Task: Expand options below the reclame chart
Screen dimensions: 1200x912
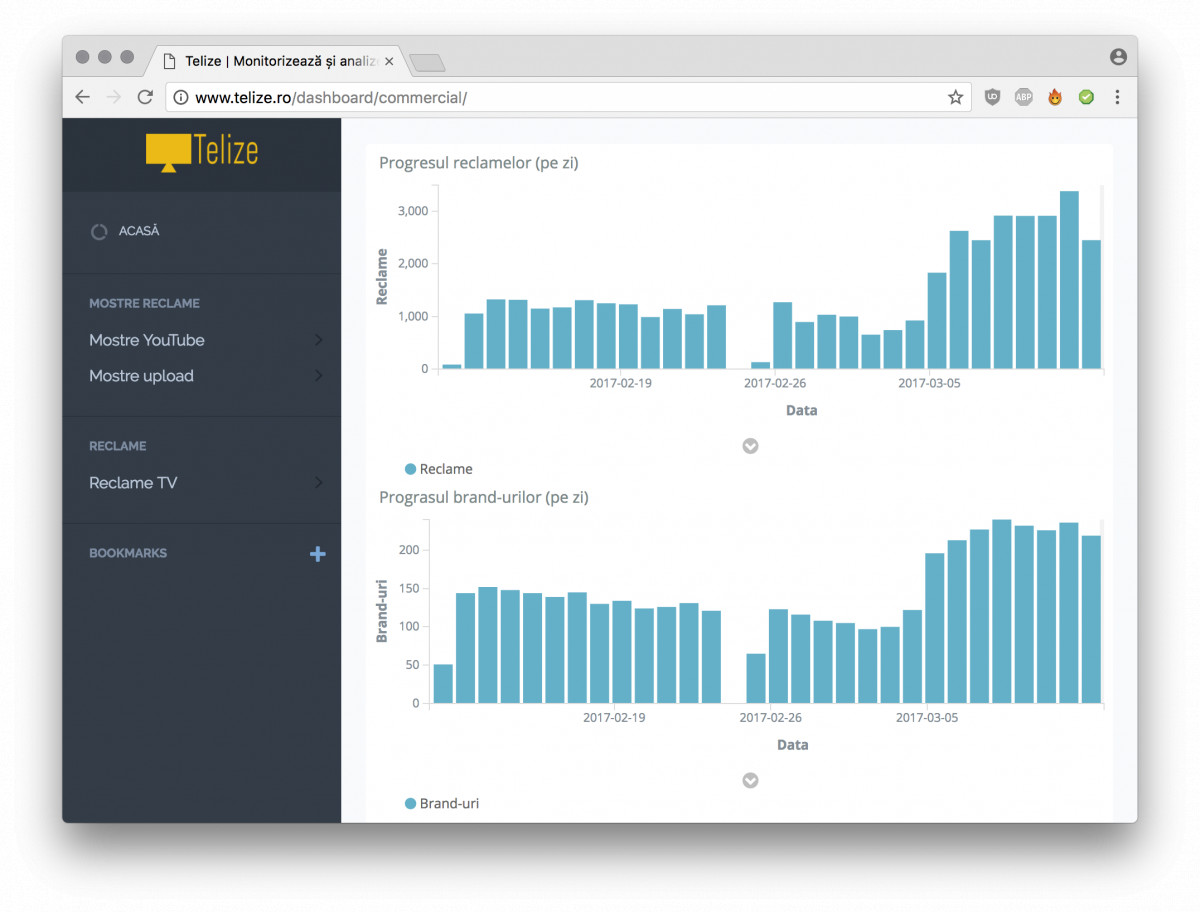Action: (750, 446)
